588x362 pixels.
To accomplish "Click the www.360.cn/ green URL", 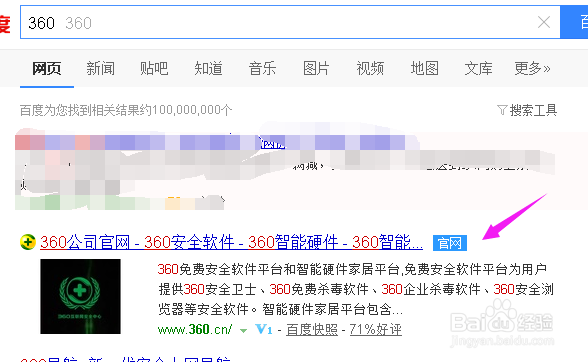I will coord(195,330).
